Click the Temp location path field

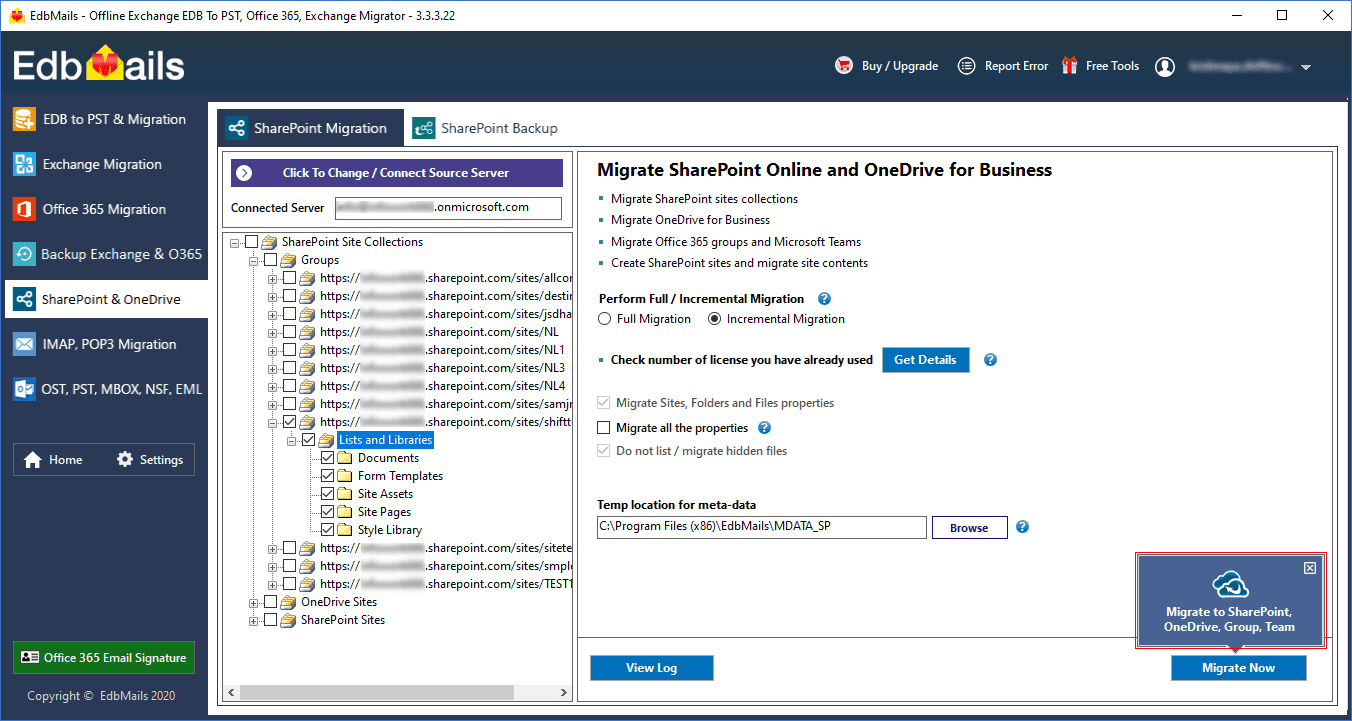762,527
